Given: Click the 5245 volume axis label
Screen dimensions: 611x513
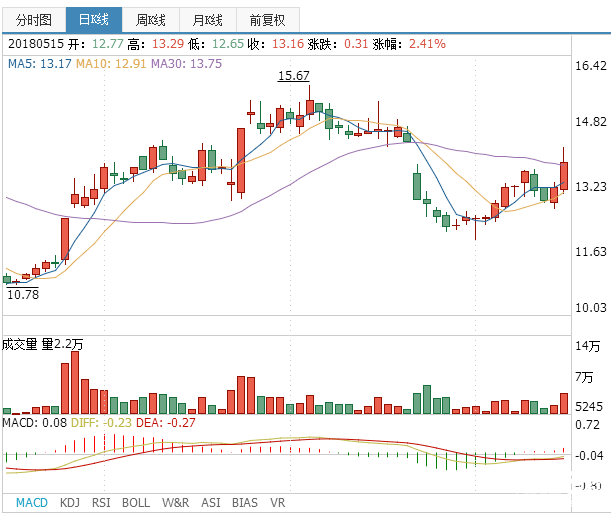Looking at the screenshot, I should [x=589, y=407].
